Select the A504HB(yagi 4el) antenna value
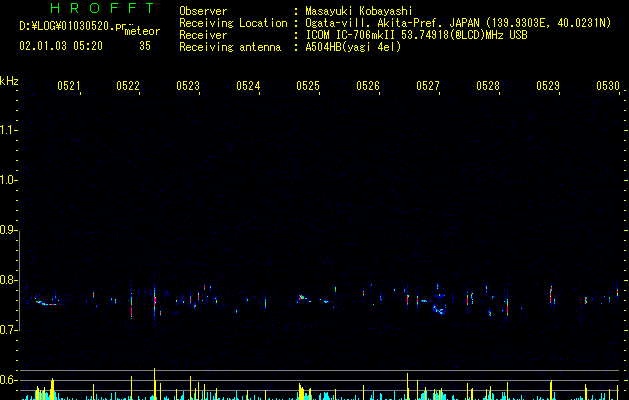629x400 pixels. click(353, 47)
